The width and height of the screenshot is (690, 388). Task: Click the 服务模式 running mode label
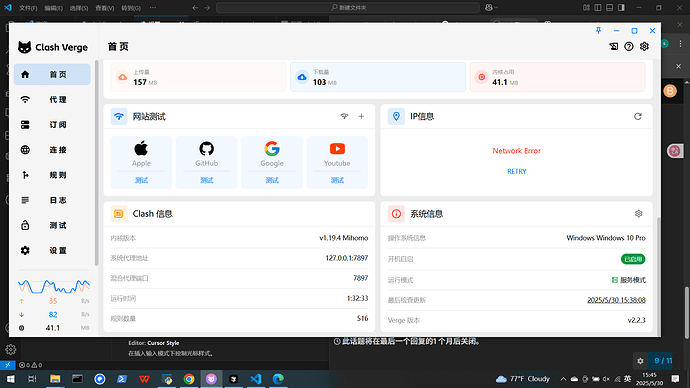pyautogui.click(x=629, y=280)
